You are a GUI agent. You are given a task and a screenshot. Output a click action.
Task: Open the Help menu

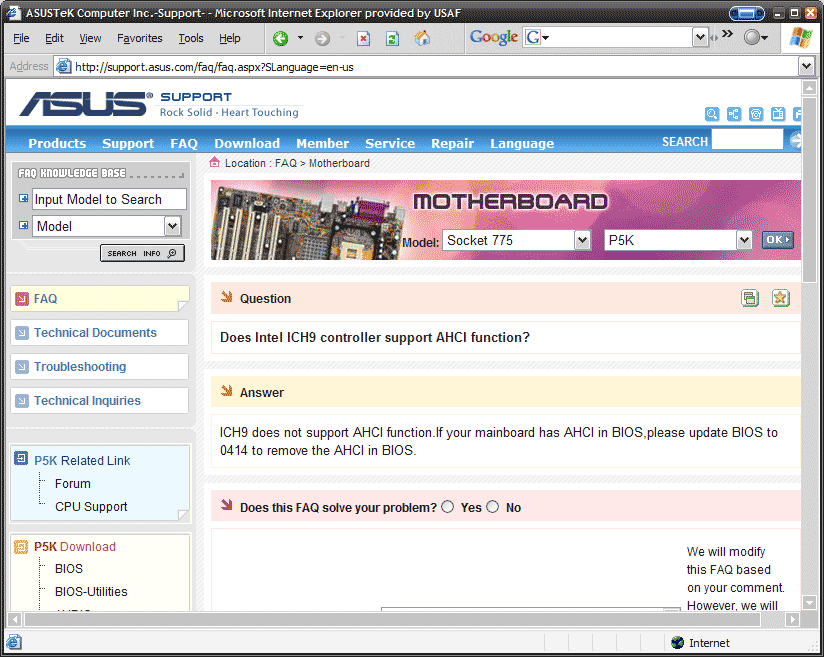click(230, 38)
